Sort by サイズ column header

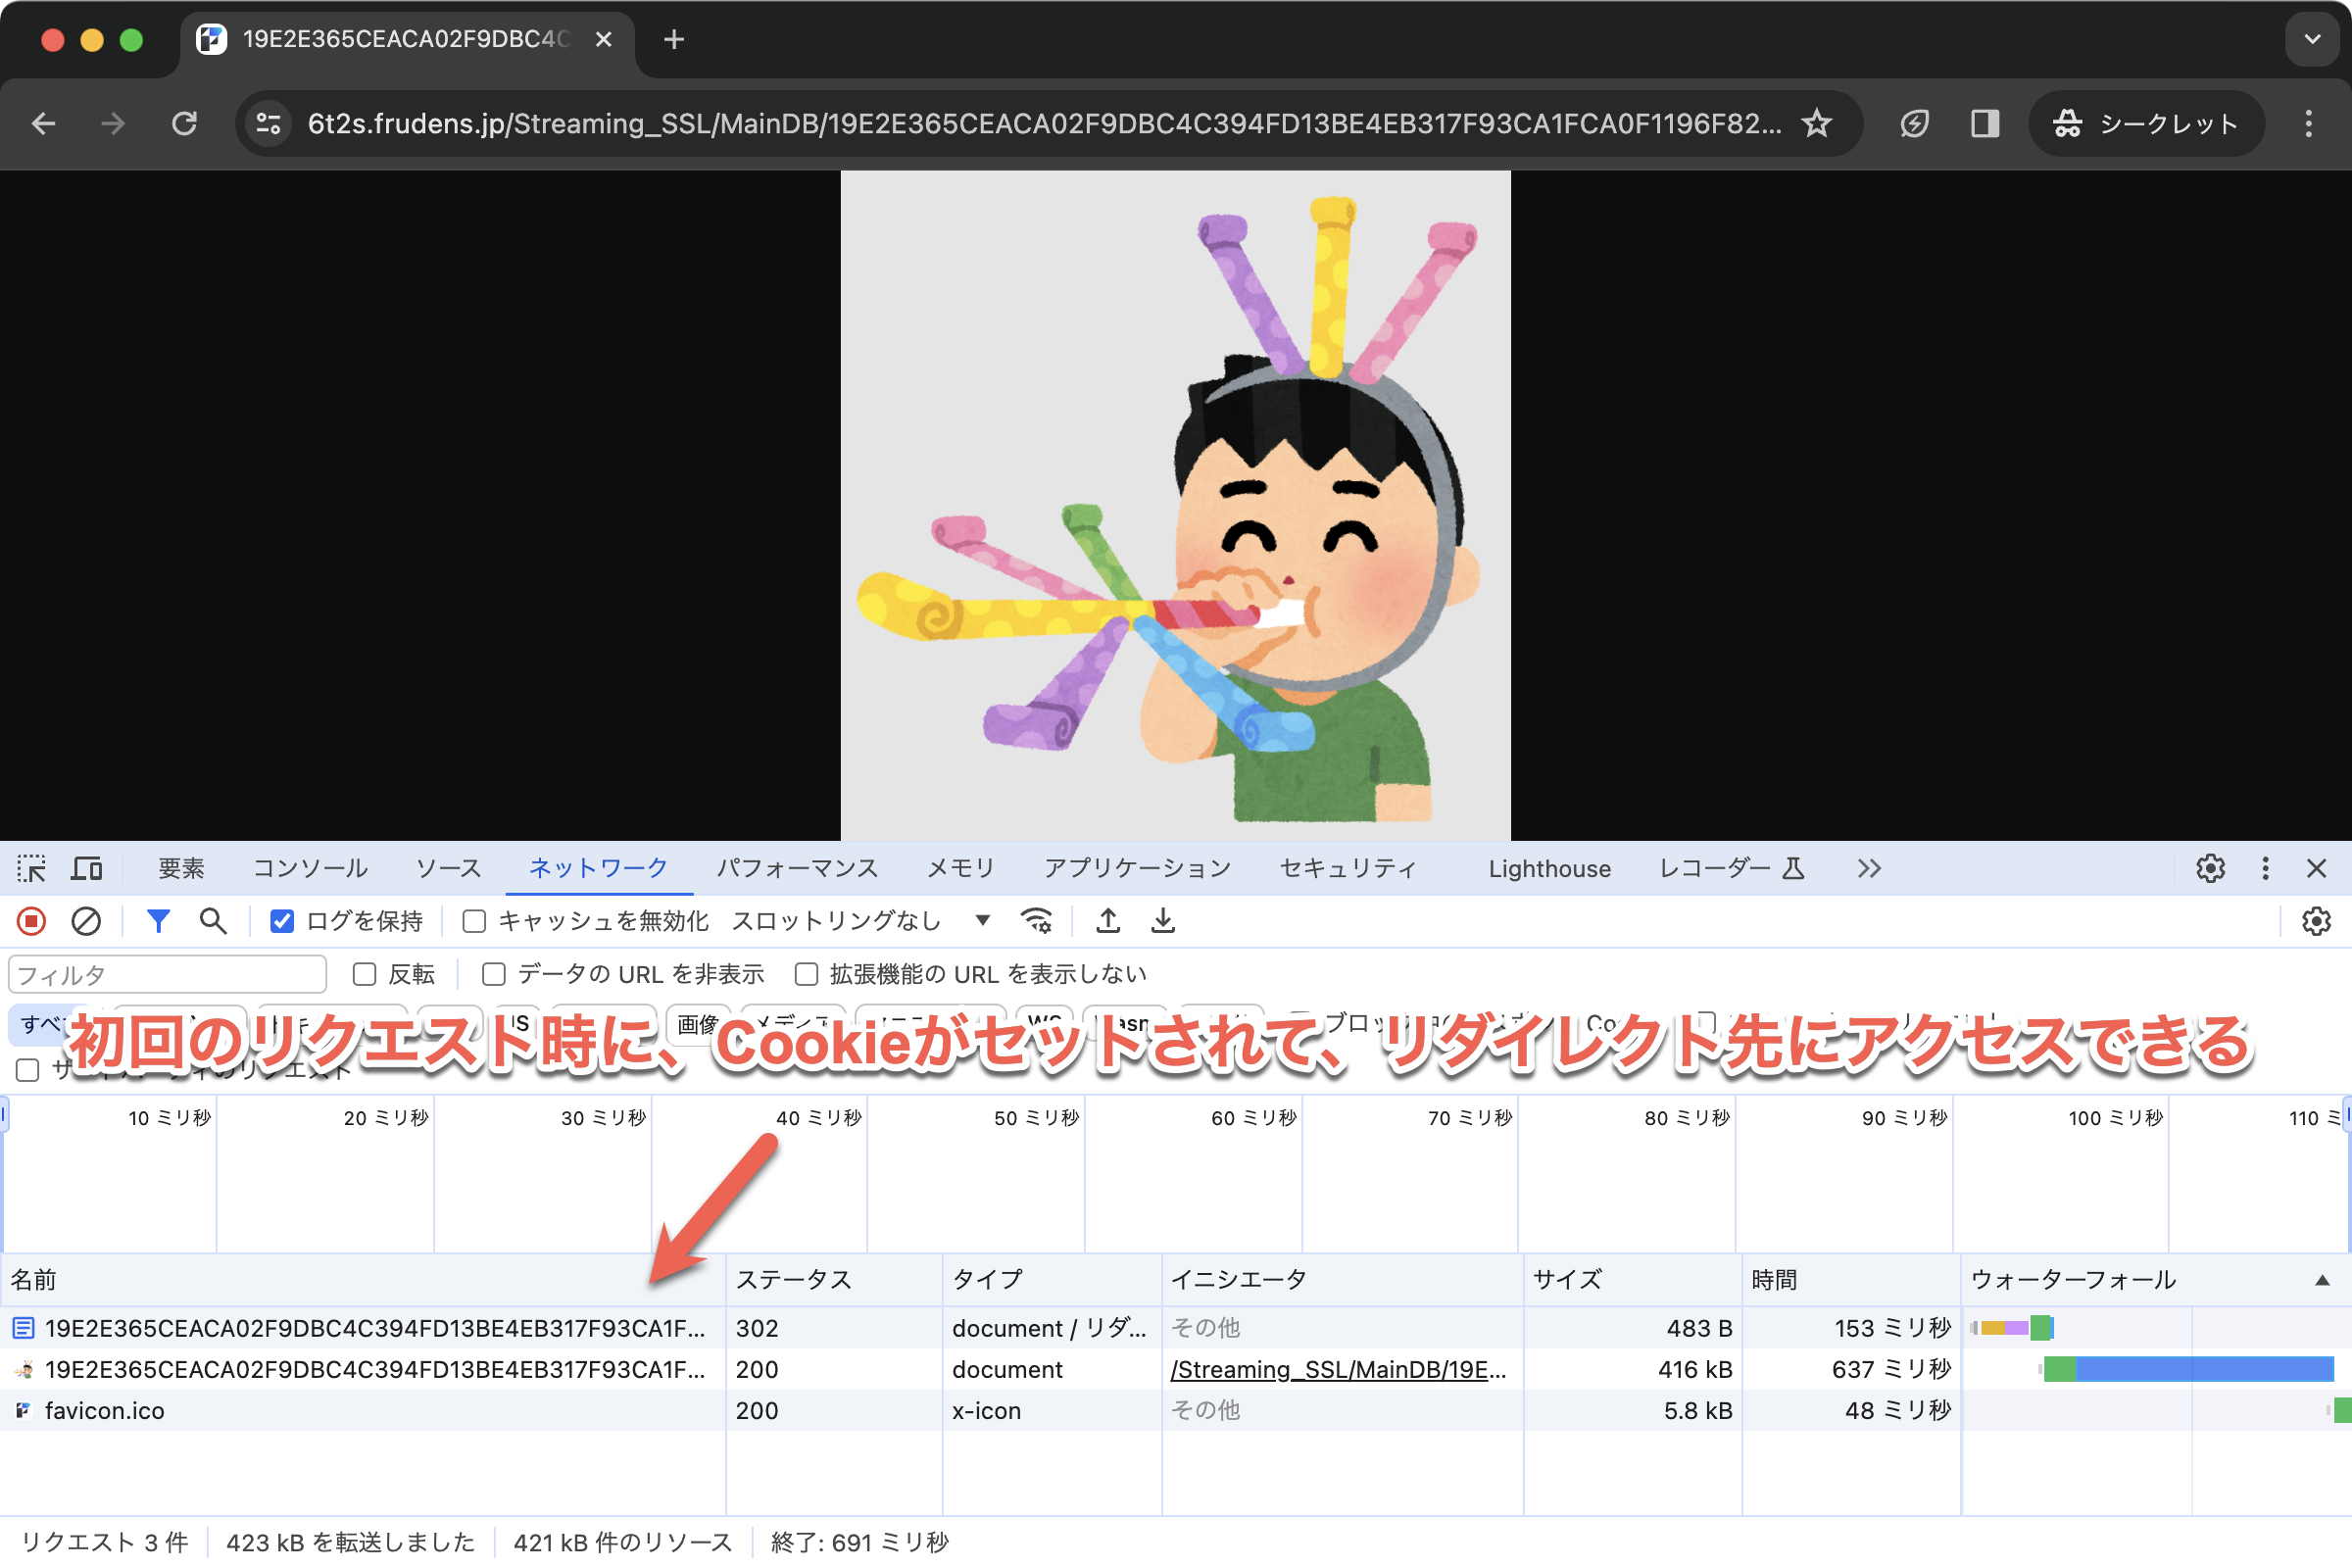(x=1632, y=1280)
